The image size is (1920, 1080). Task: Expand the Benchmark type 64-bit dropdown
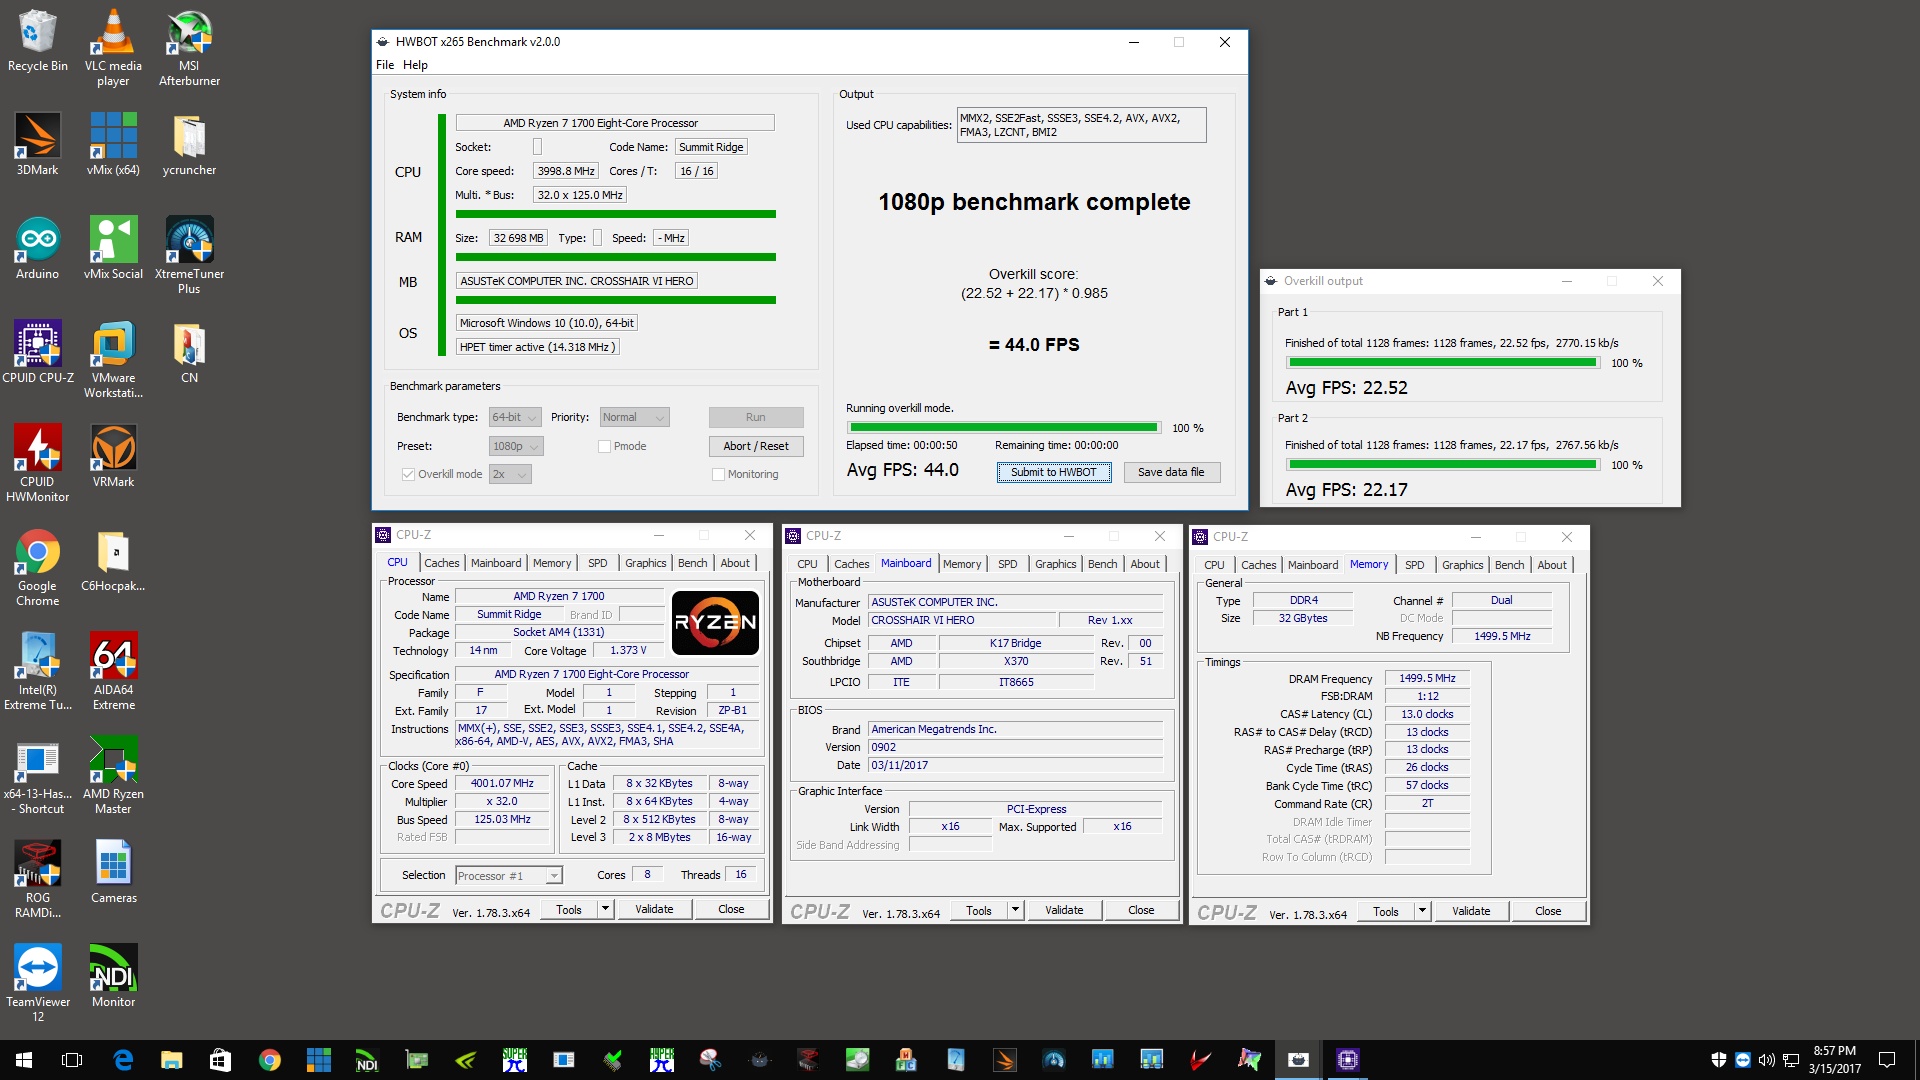(515, 417)
